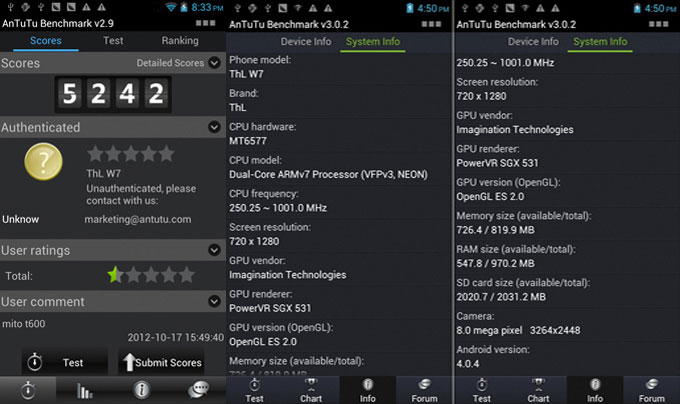Screen dimensions: 680x404
Task: Click OpenGL ES 2.0 in right screen
Action: 490,197
